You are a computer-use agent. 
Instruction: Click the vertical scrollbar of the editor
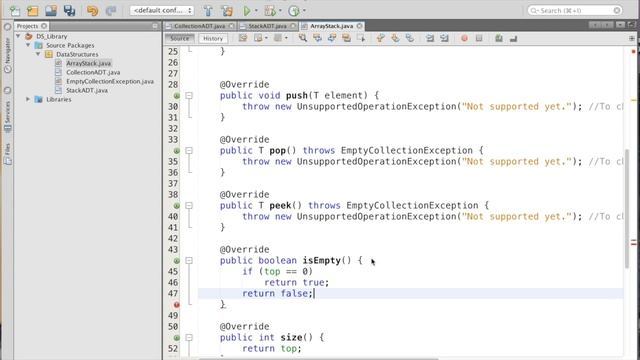pyautogui.click(x=627, y=208)
